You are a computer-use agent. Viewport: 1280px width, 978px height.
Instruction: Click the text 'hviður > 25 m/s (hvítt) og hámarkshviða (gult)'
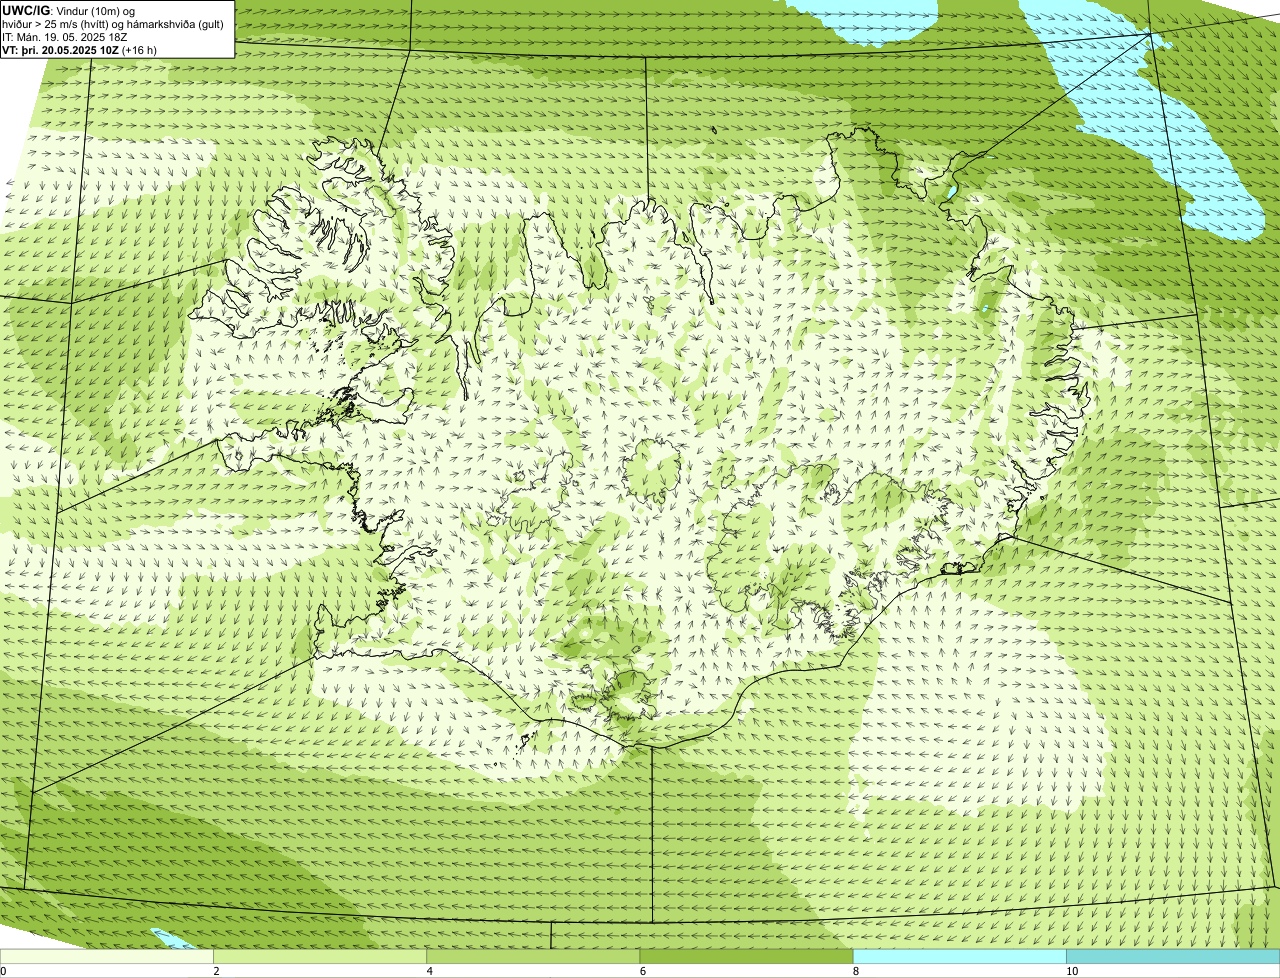113,23
